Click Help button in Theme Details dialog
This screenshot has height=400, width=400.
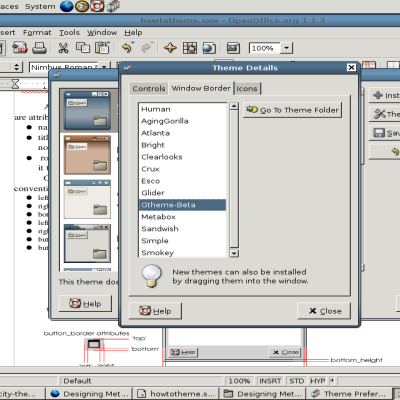[155, 311]
